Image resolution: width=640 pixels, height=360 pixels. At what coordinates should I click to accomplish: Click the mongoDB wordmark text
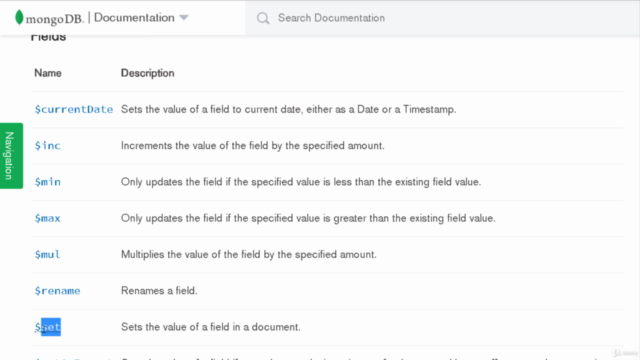[54, 19]
